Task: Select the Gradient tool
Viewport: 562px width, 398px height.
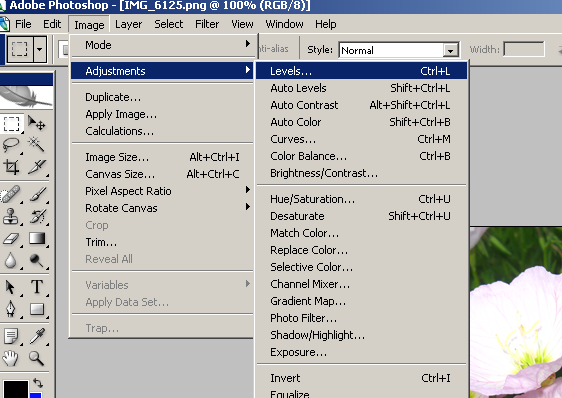Action: coord(37,238)
